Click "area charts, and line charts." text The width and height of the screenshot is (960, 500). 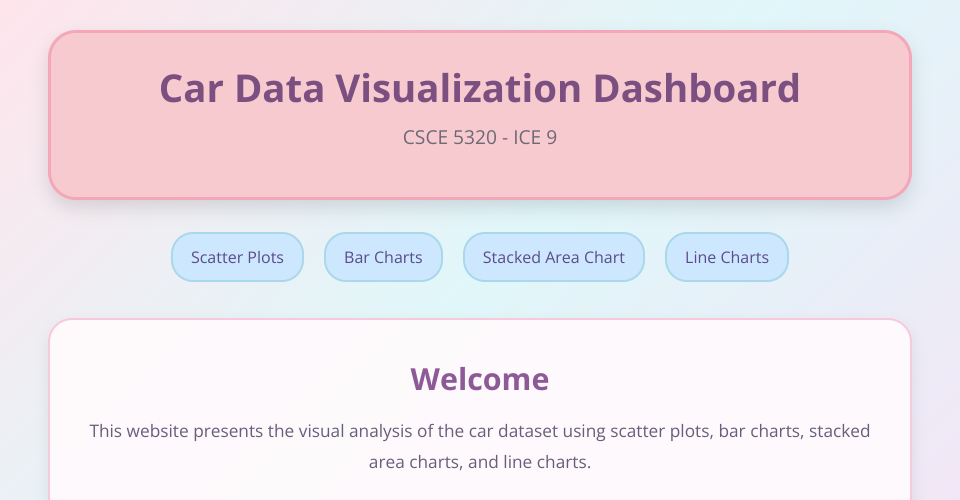point(480,463)
